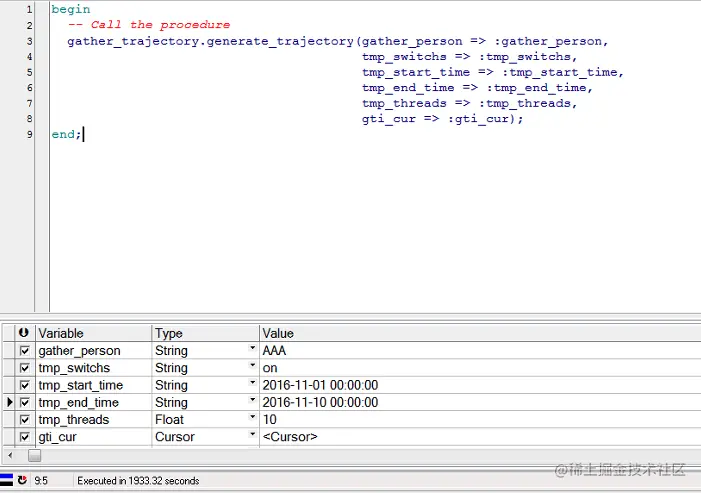Open Float type dropdown for tmp_threads
Screen dimensions: 701x493
click(x=253, y=417)
